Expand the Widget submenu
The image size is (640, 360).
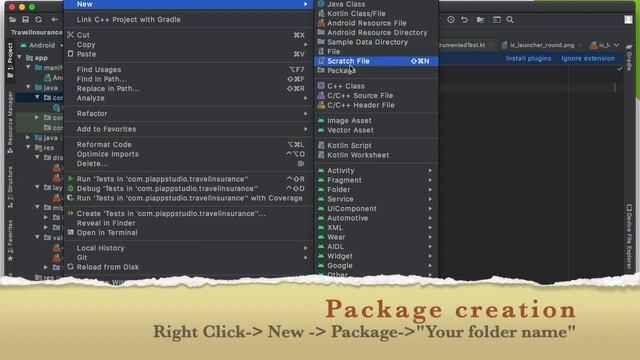[376, 256]
